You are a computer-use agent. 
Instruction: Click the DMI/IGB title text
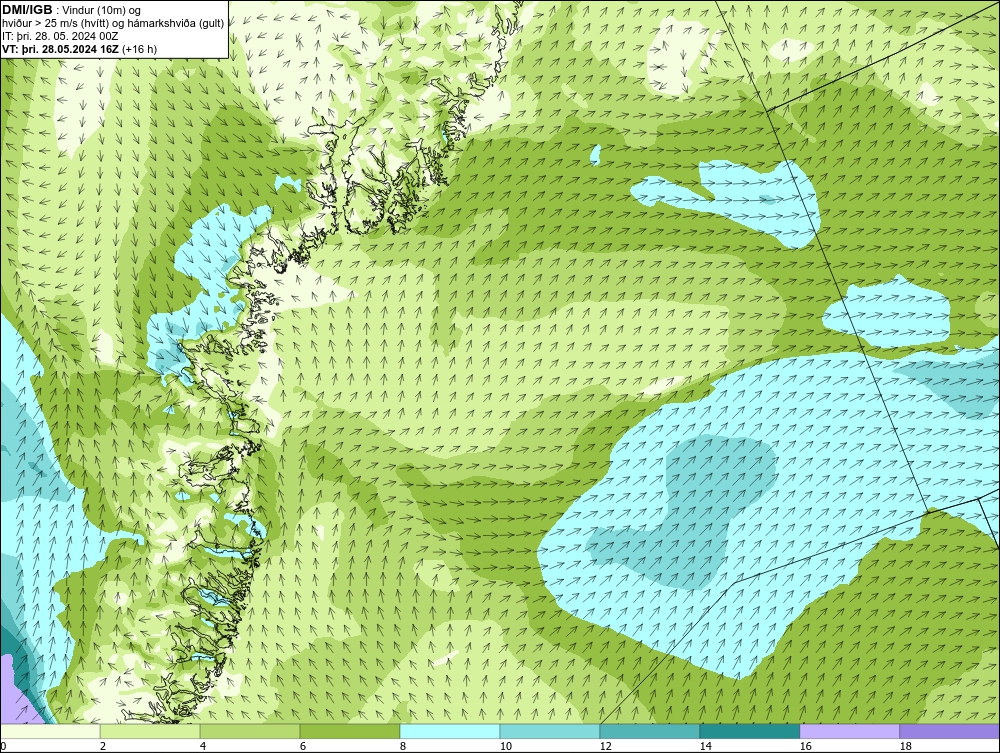click(27, 10)
